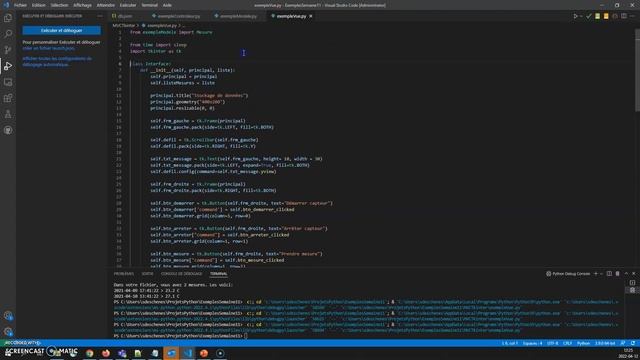Open Run and Debug panel ellipsis menu
Screen dimensions: 640x360
[100, 16]
